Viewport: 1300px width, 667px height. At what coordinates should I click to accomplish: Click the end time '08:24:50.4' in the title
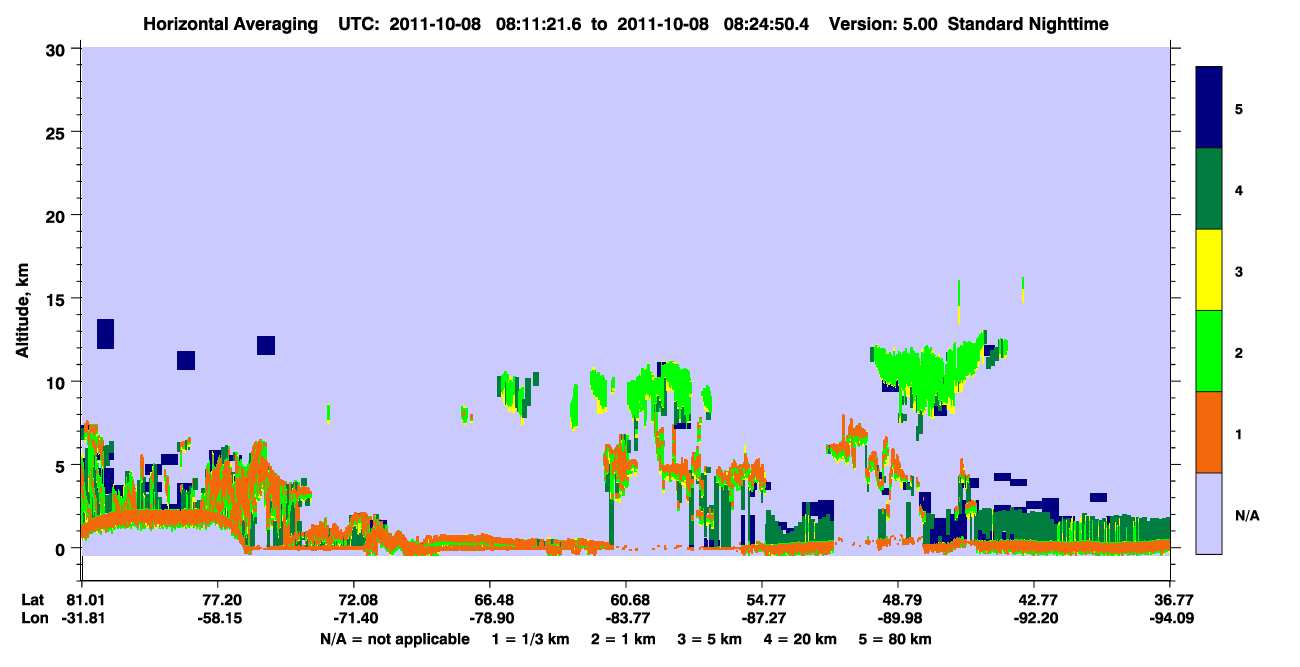point(766,24)
